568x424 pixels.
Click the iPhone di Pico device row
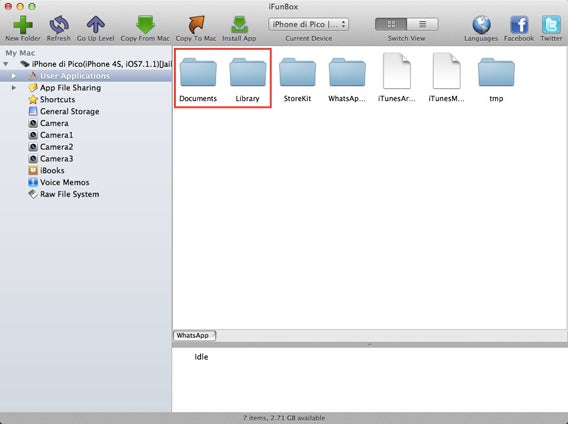(x=86, y=64)
